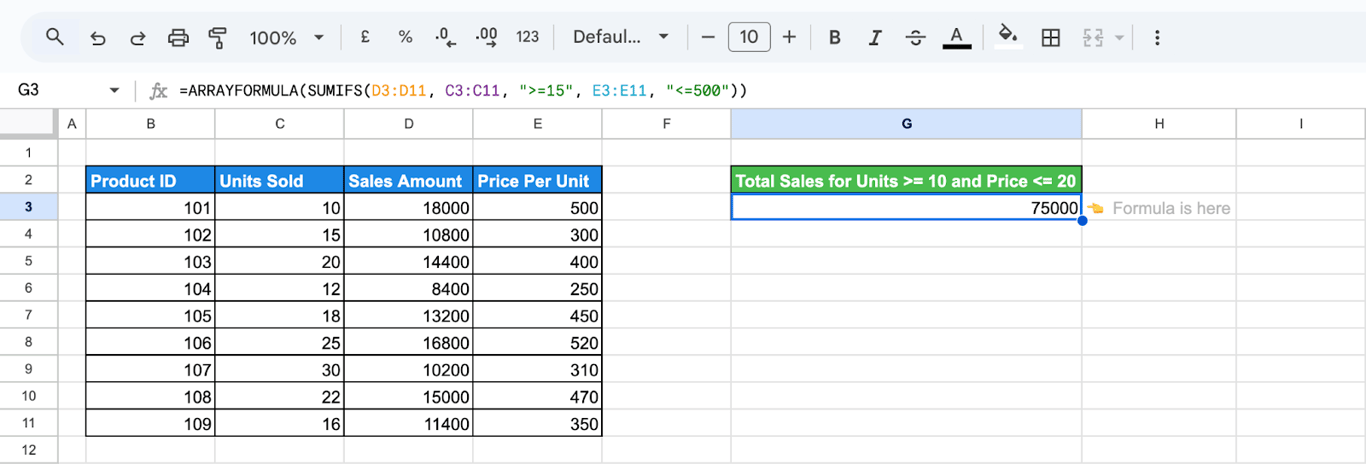Viewport: 1366px width, 464px height.
Task: Click the search menus magnifier icon
Action: point(55,37)
